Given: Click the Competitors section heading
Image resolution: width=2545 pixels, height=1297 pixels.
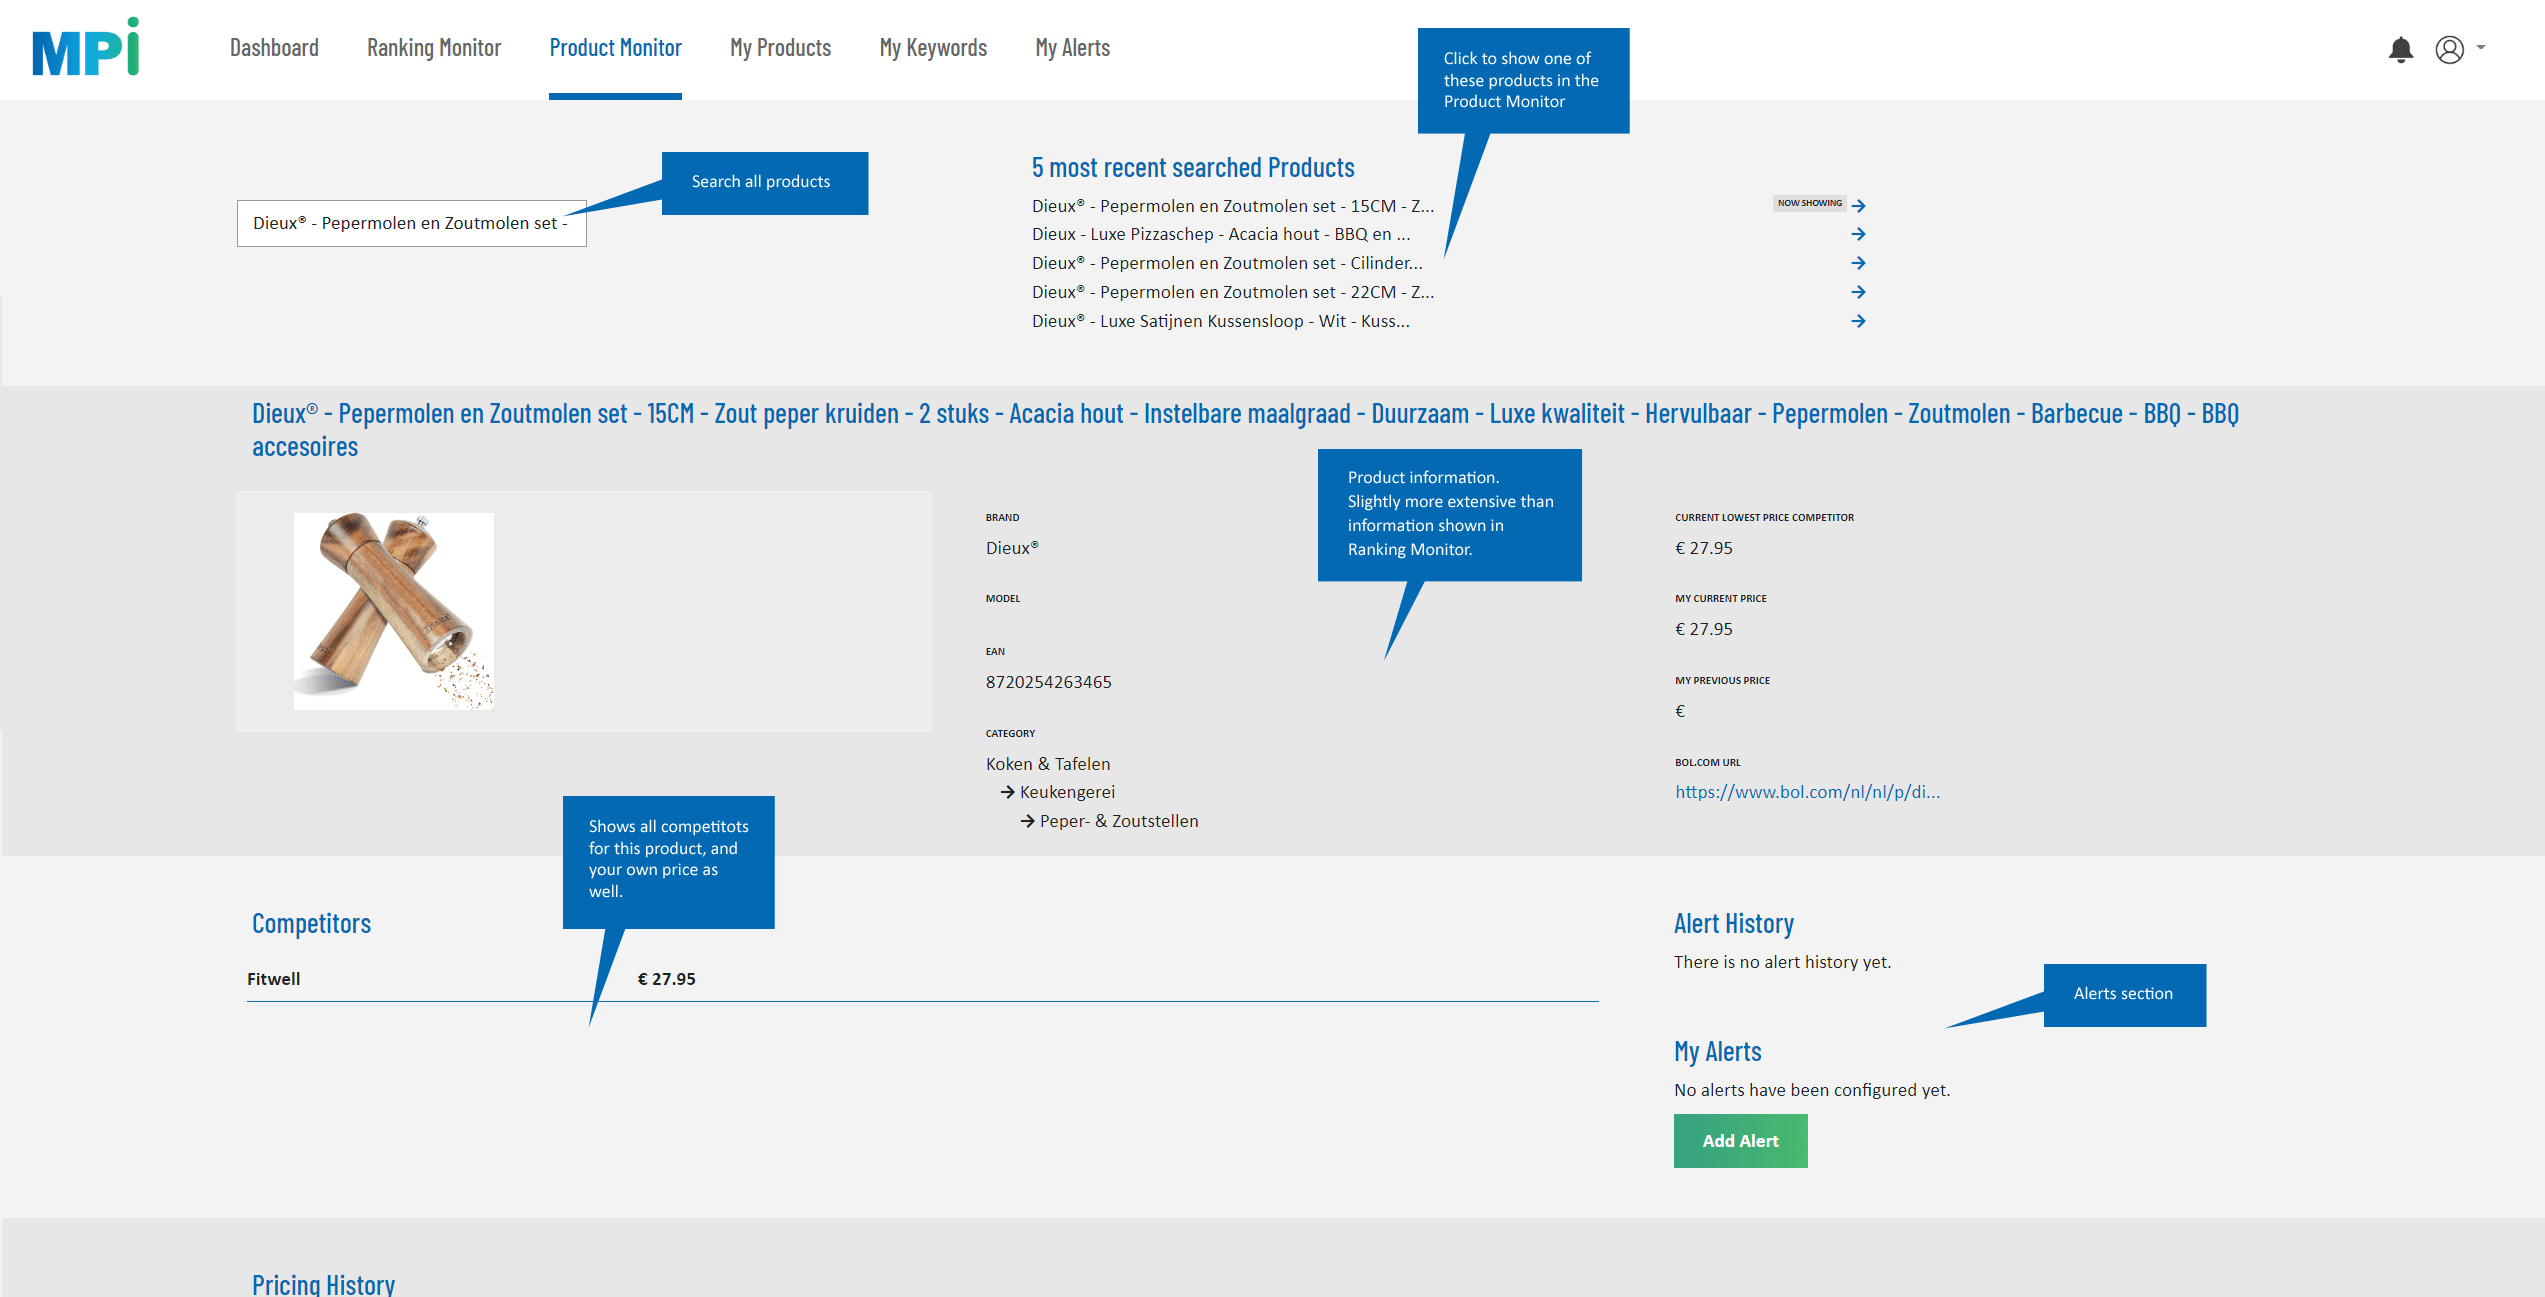Looking at the screenshot, I should [x=311, y=923].
